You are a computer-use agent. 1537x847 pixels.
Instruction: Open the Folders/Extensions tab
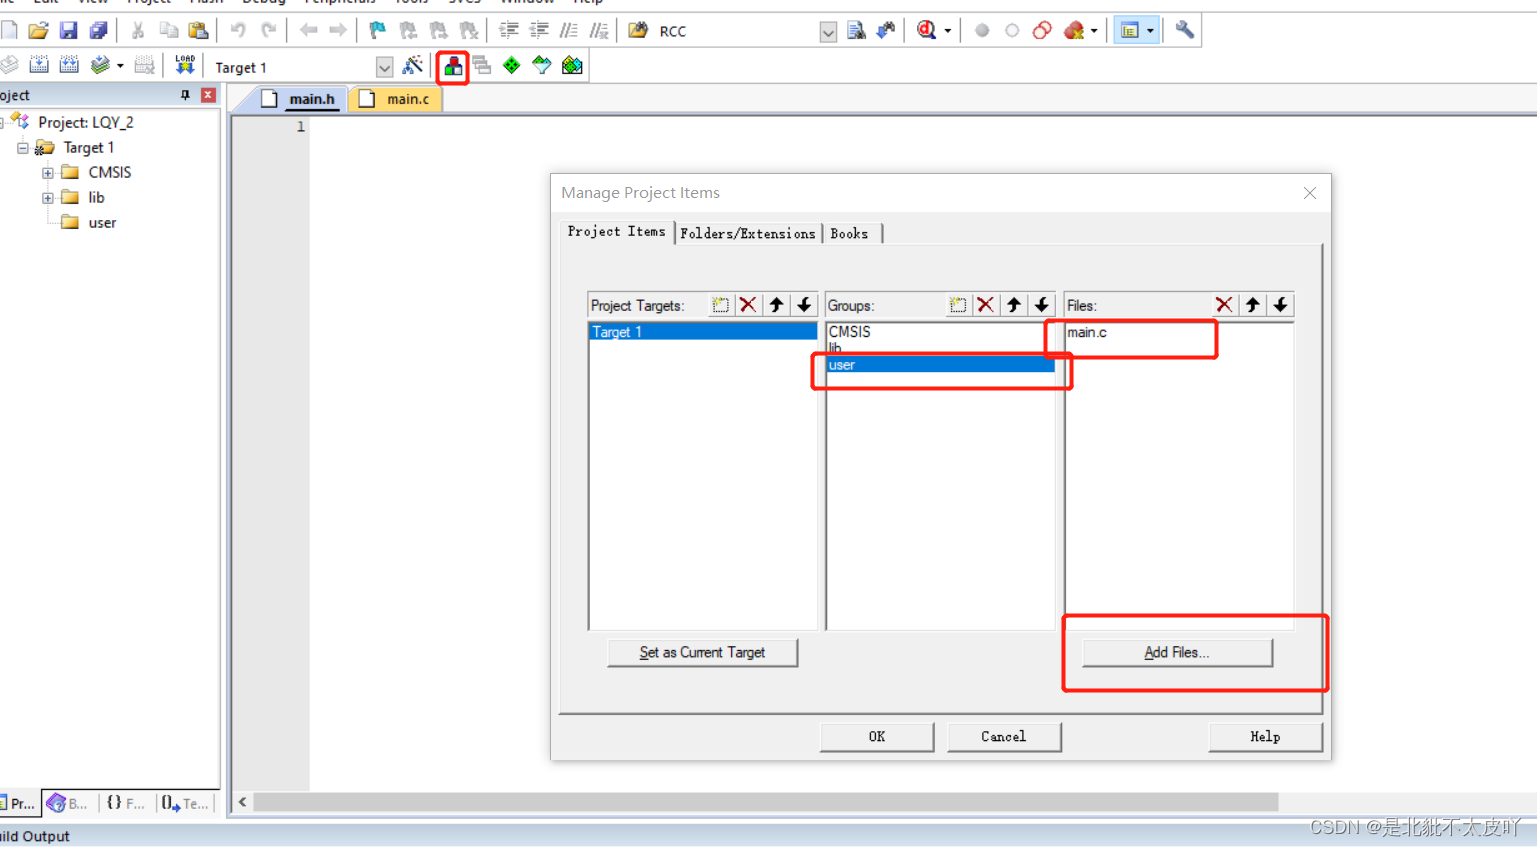coord(748,233)
